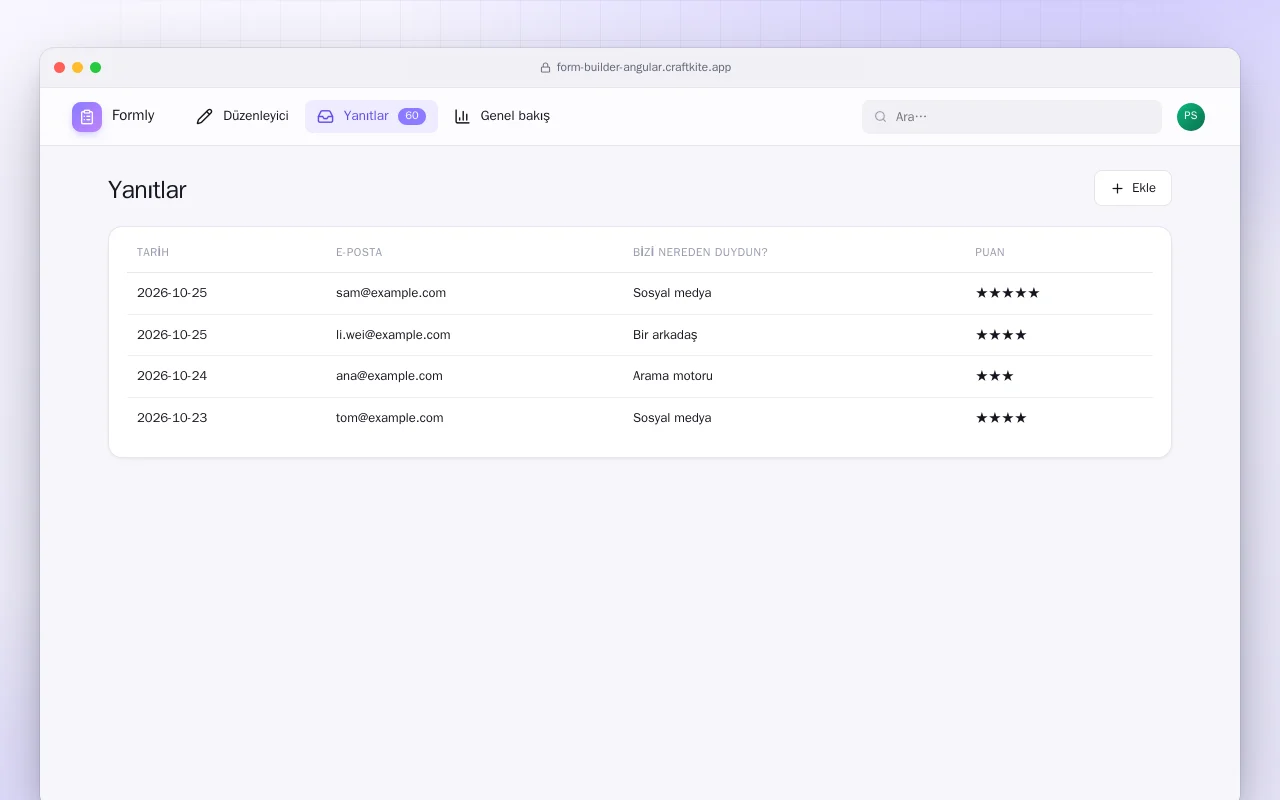The height and width of the screenshot is (800, 1280).
Task: Click the 2026-10-24 date cell
Action: pos(172,376)
